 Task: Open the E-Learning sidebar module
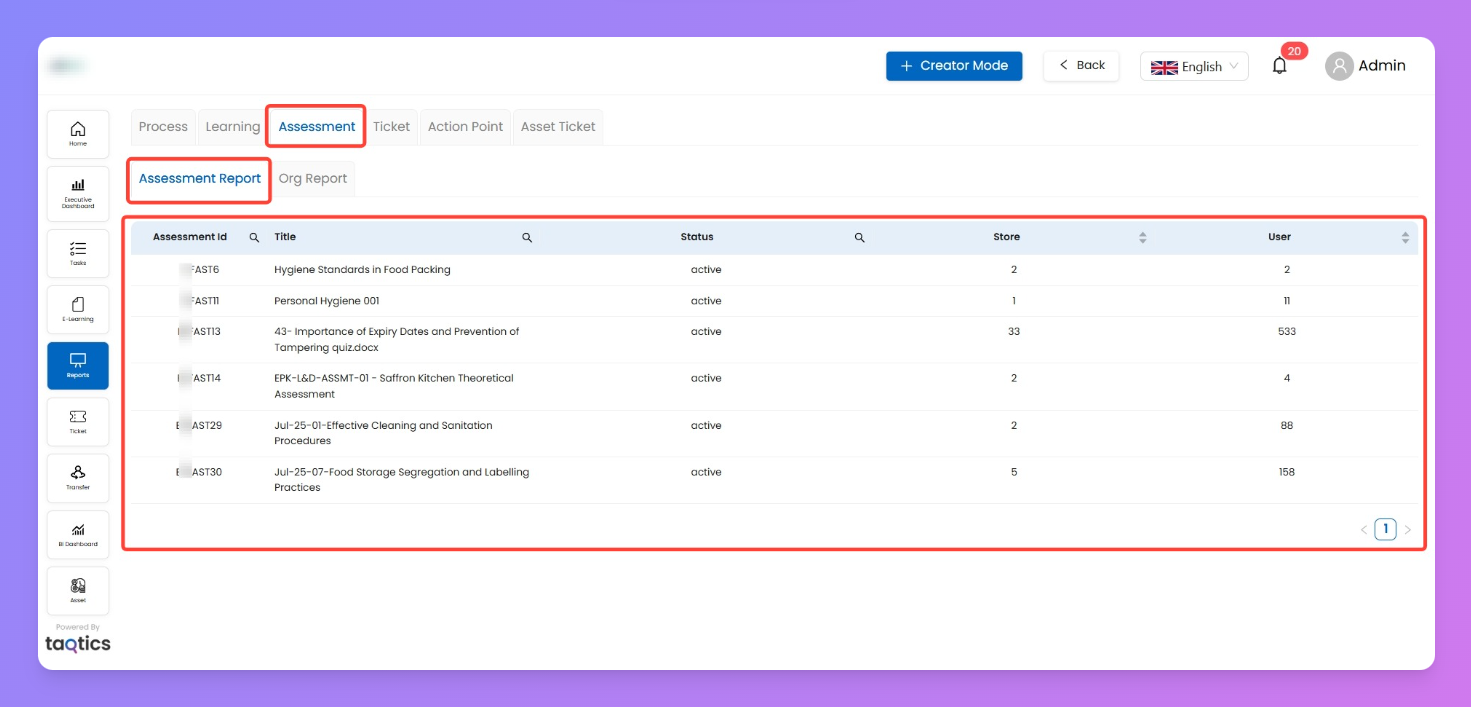tap(78, 309)
